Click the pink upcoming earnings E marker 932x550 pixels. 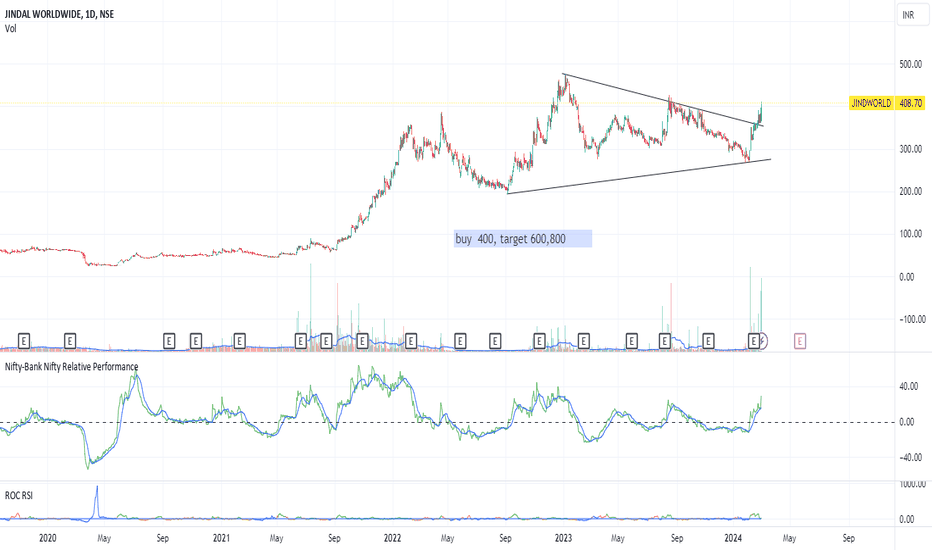tap(800, 341)
